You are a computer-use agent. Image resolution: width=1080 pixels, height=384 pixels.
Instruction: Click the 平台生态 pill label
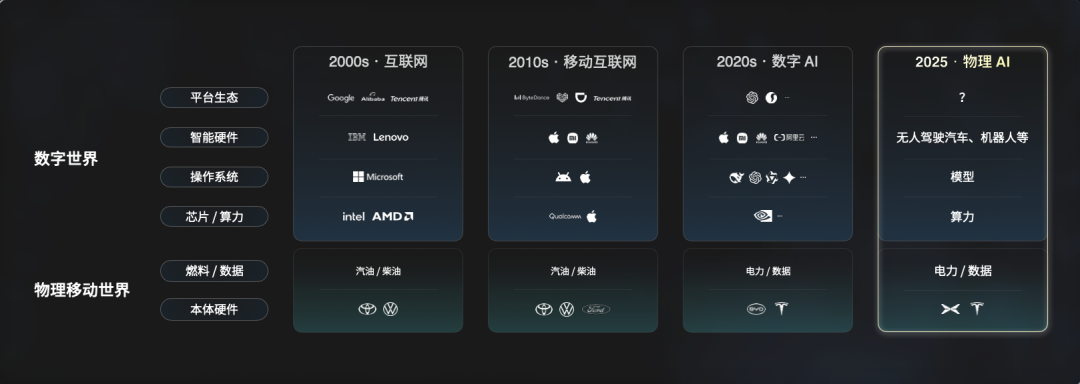(x=214, y=98)
